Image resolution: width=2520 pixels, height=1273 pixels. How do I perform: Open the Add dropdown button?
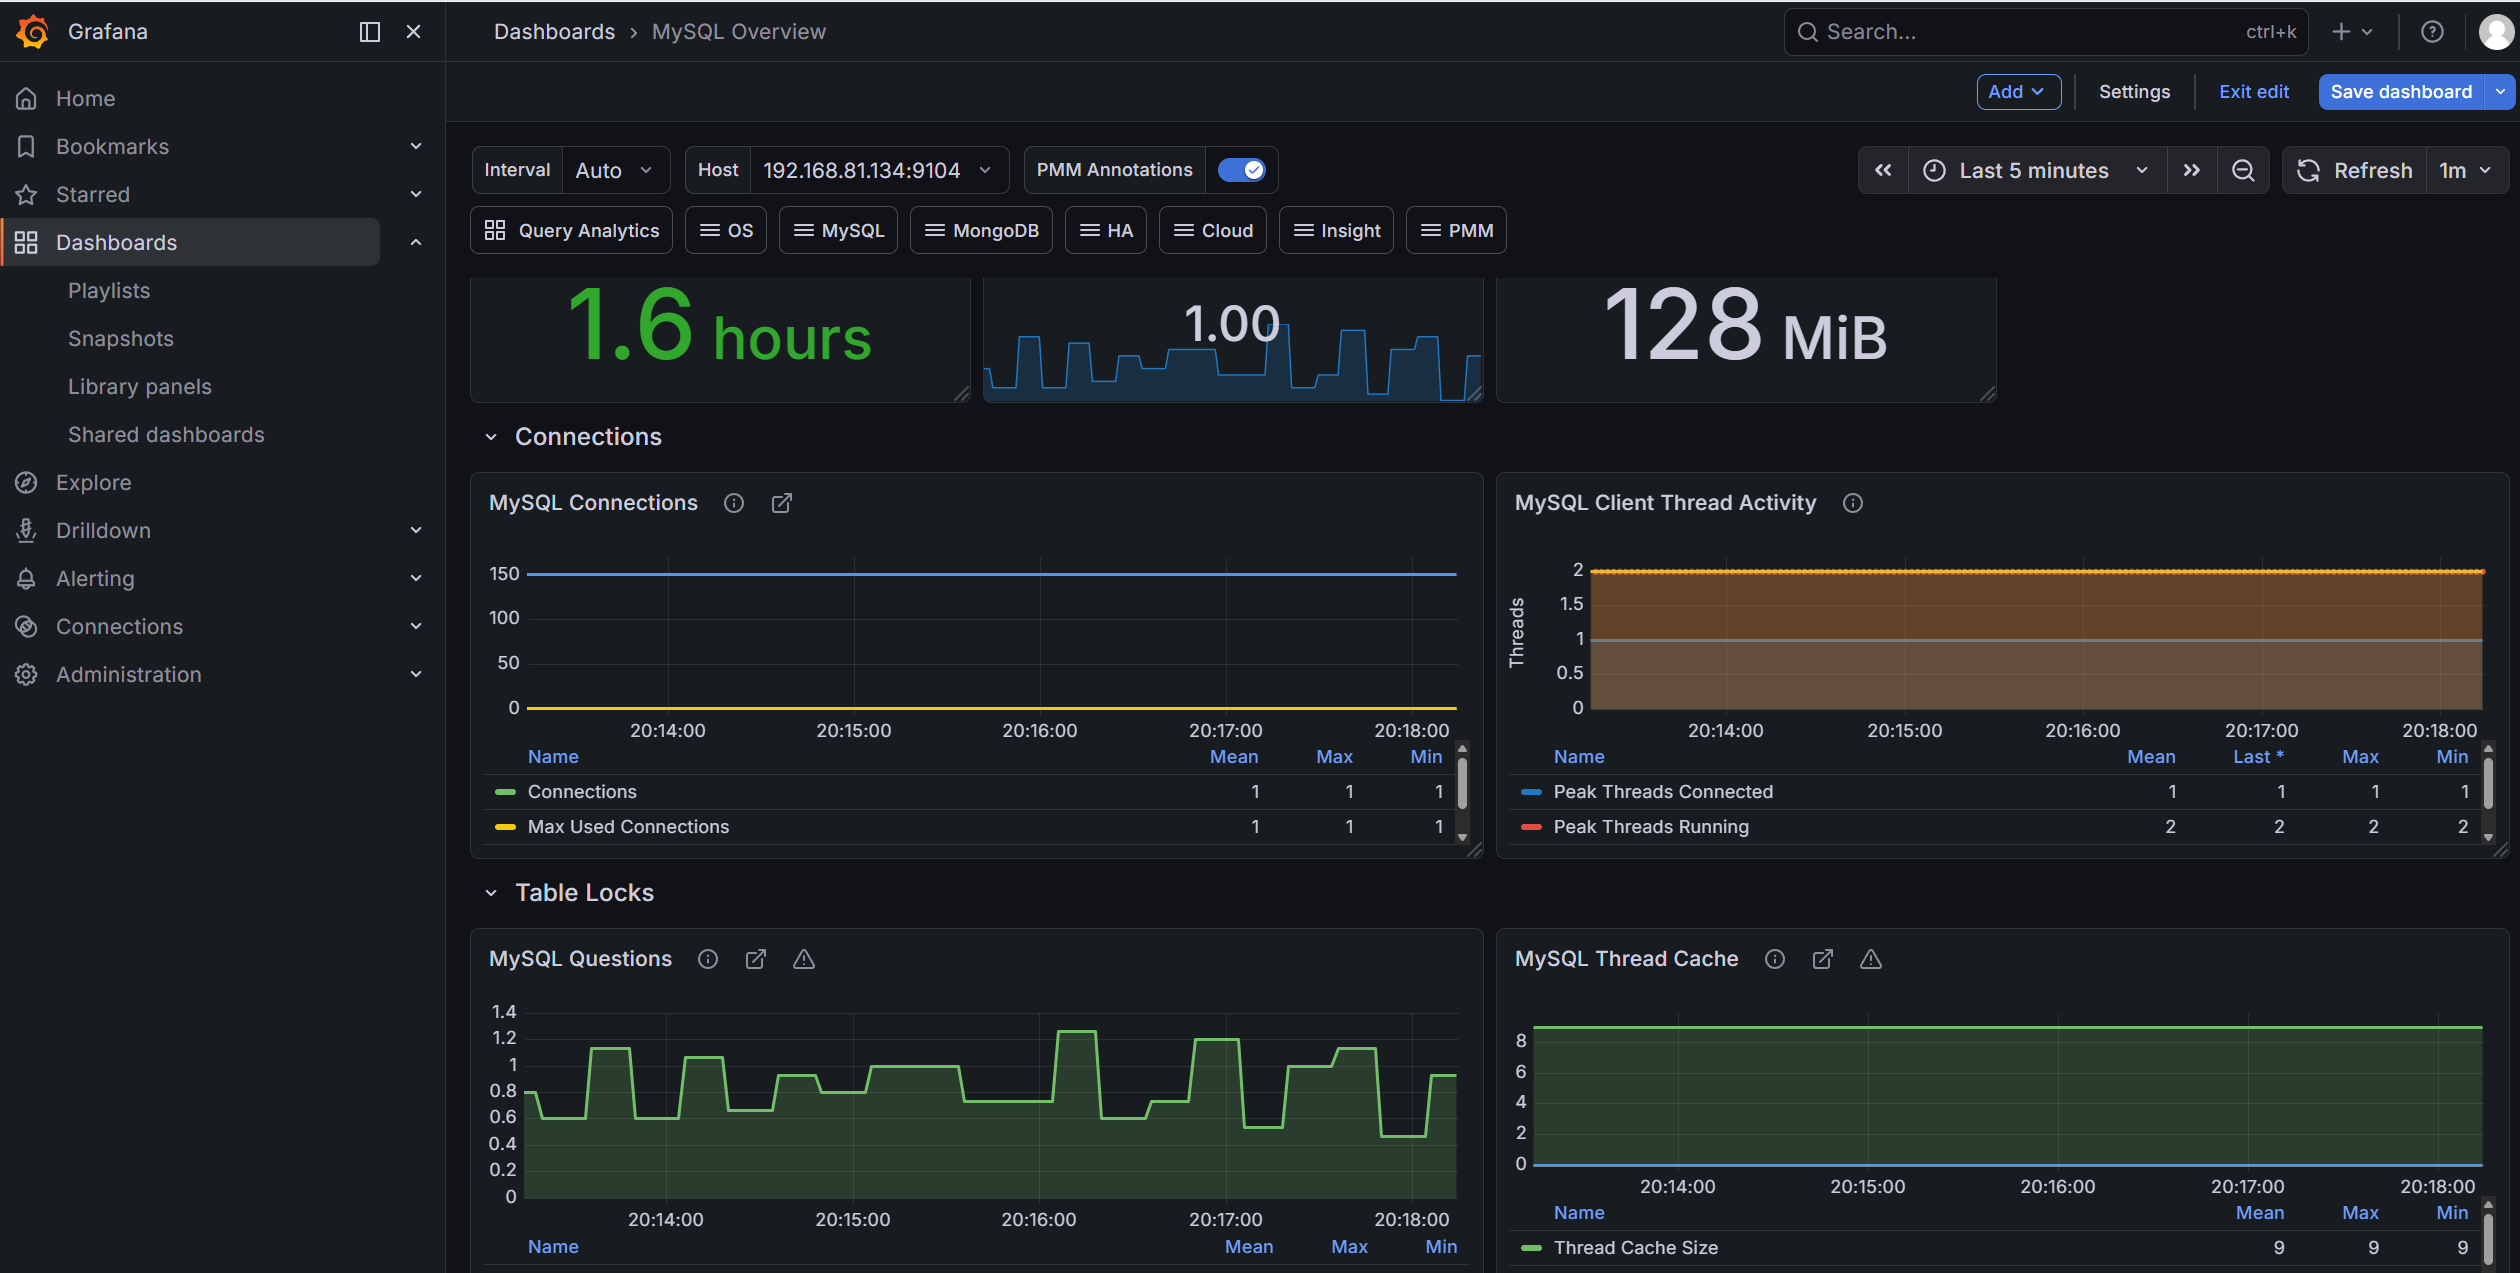2018,91
